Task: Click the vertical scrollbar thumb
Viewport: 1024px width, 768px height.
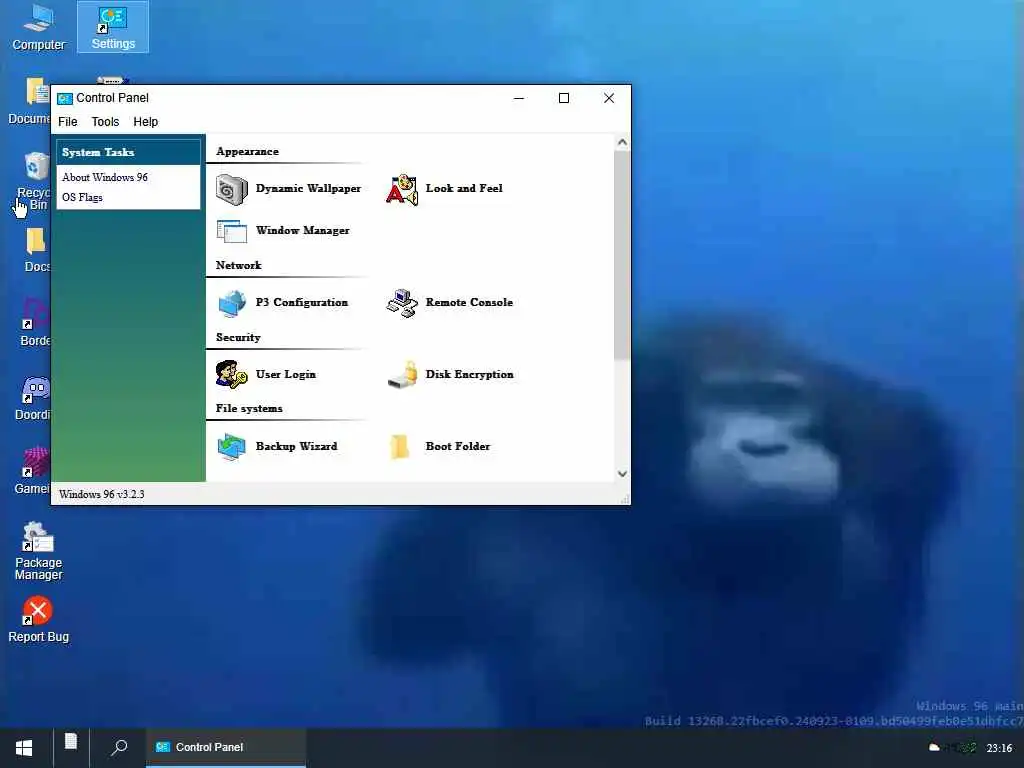Action: pyautogui.click(x=622, y=256)
